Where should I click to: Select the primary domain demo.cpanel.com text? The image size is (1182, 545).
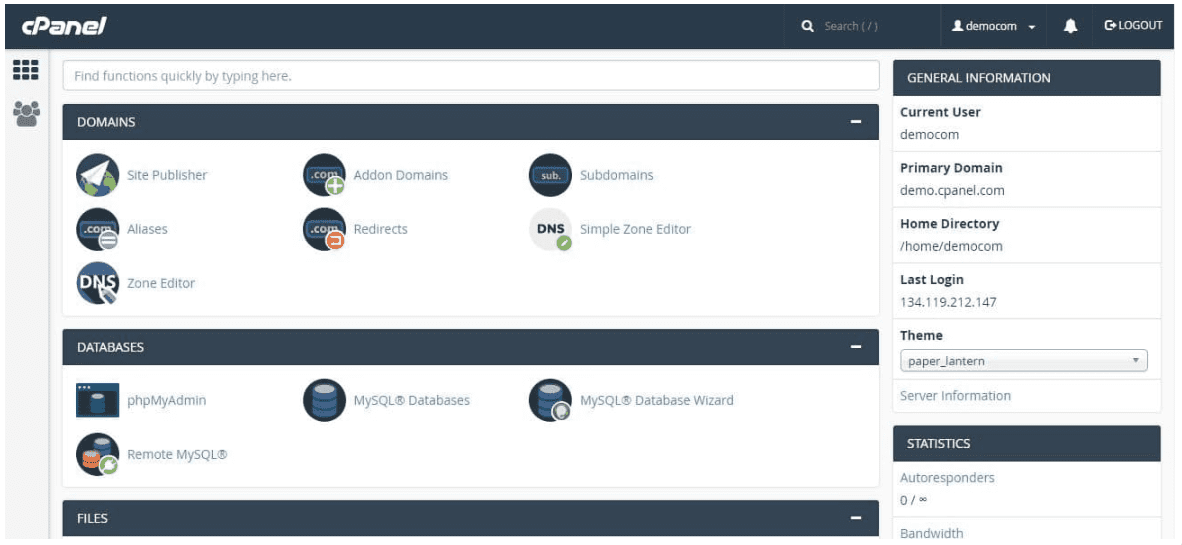pos(952,191)
